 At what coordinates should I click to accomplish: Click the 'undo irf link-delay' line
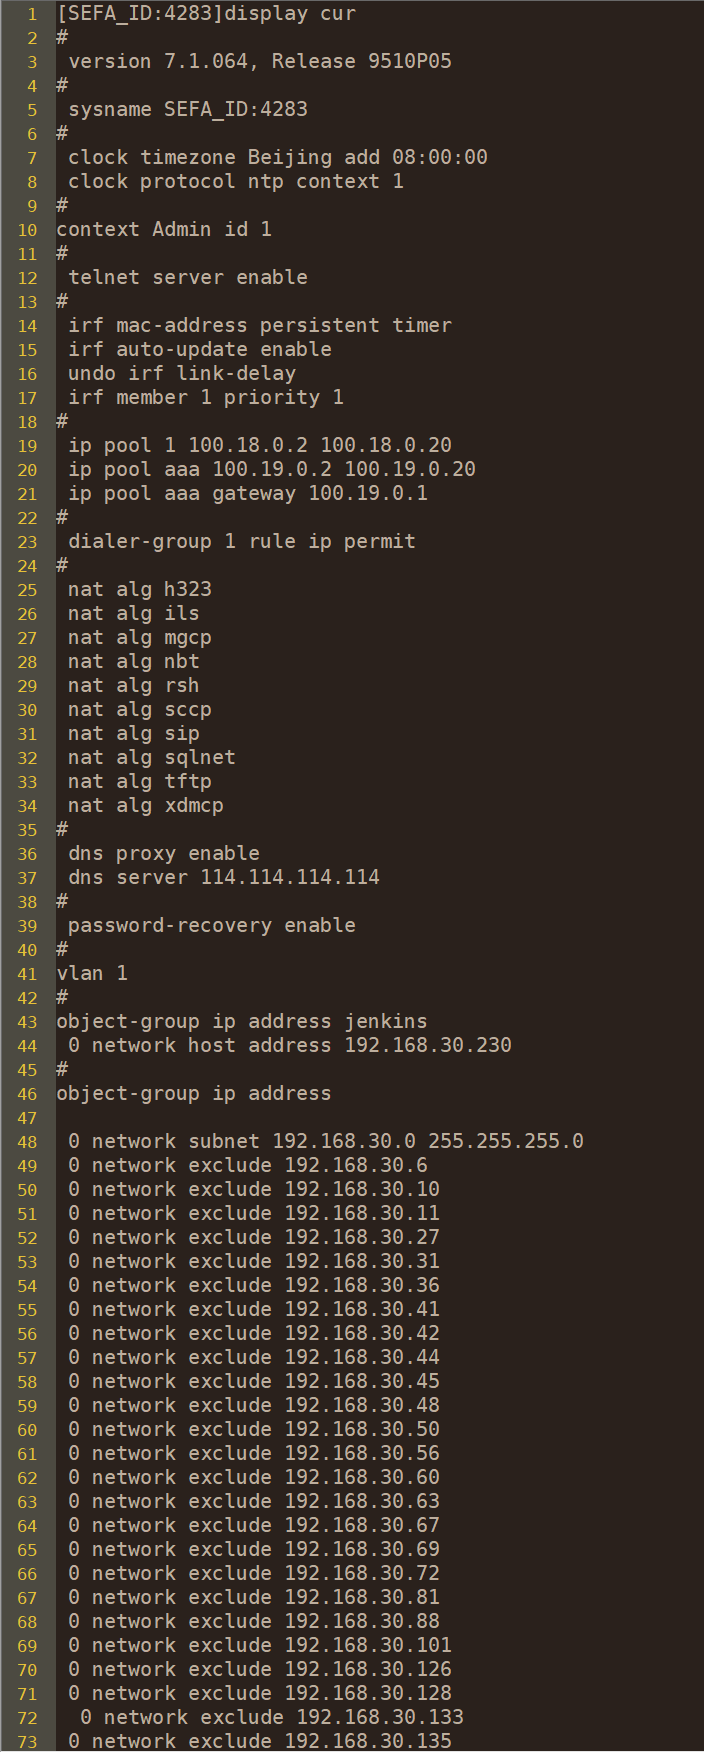click(x=181, y=374)
